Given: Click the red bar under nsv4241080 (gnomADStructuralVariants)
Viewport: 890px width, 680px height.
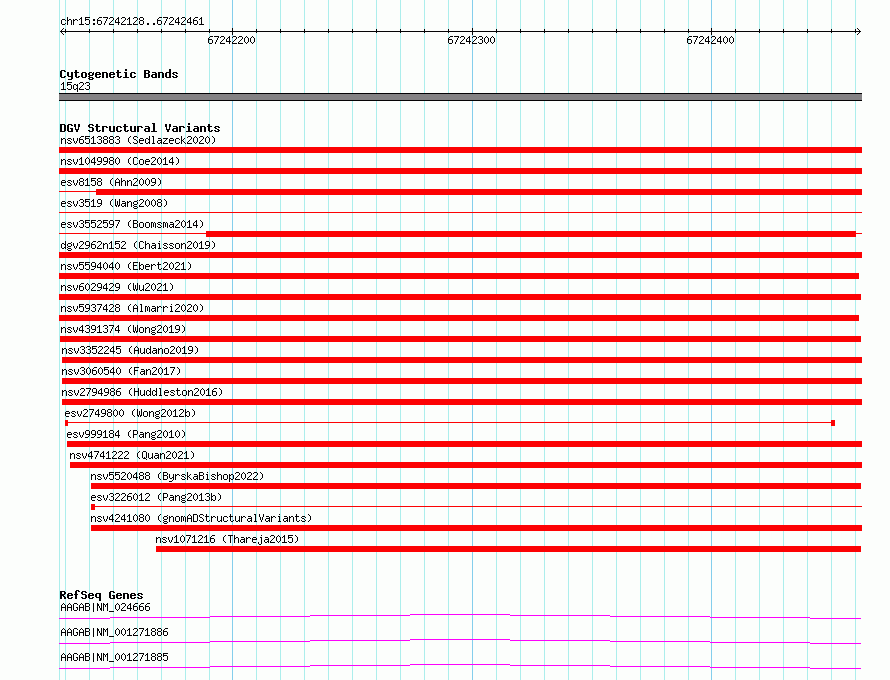Looking at the screenshot, I should tap(476, 528).
